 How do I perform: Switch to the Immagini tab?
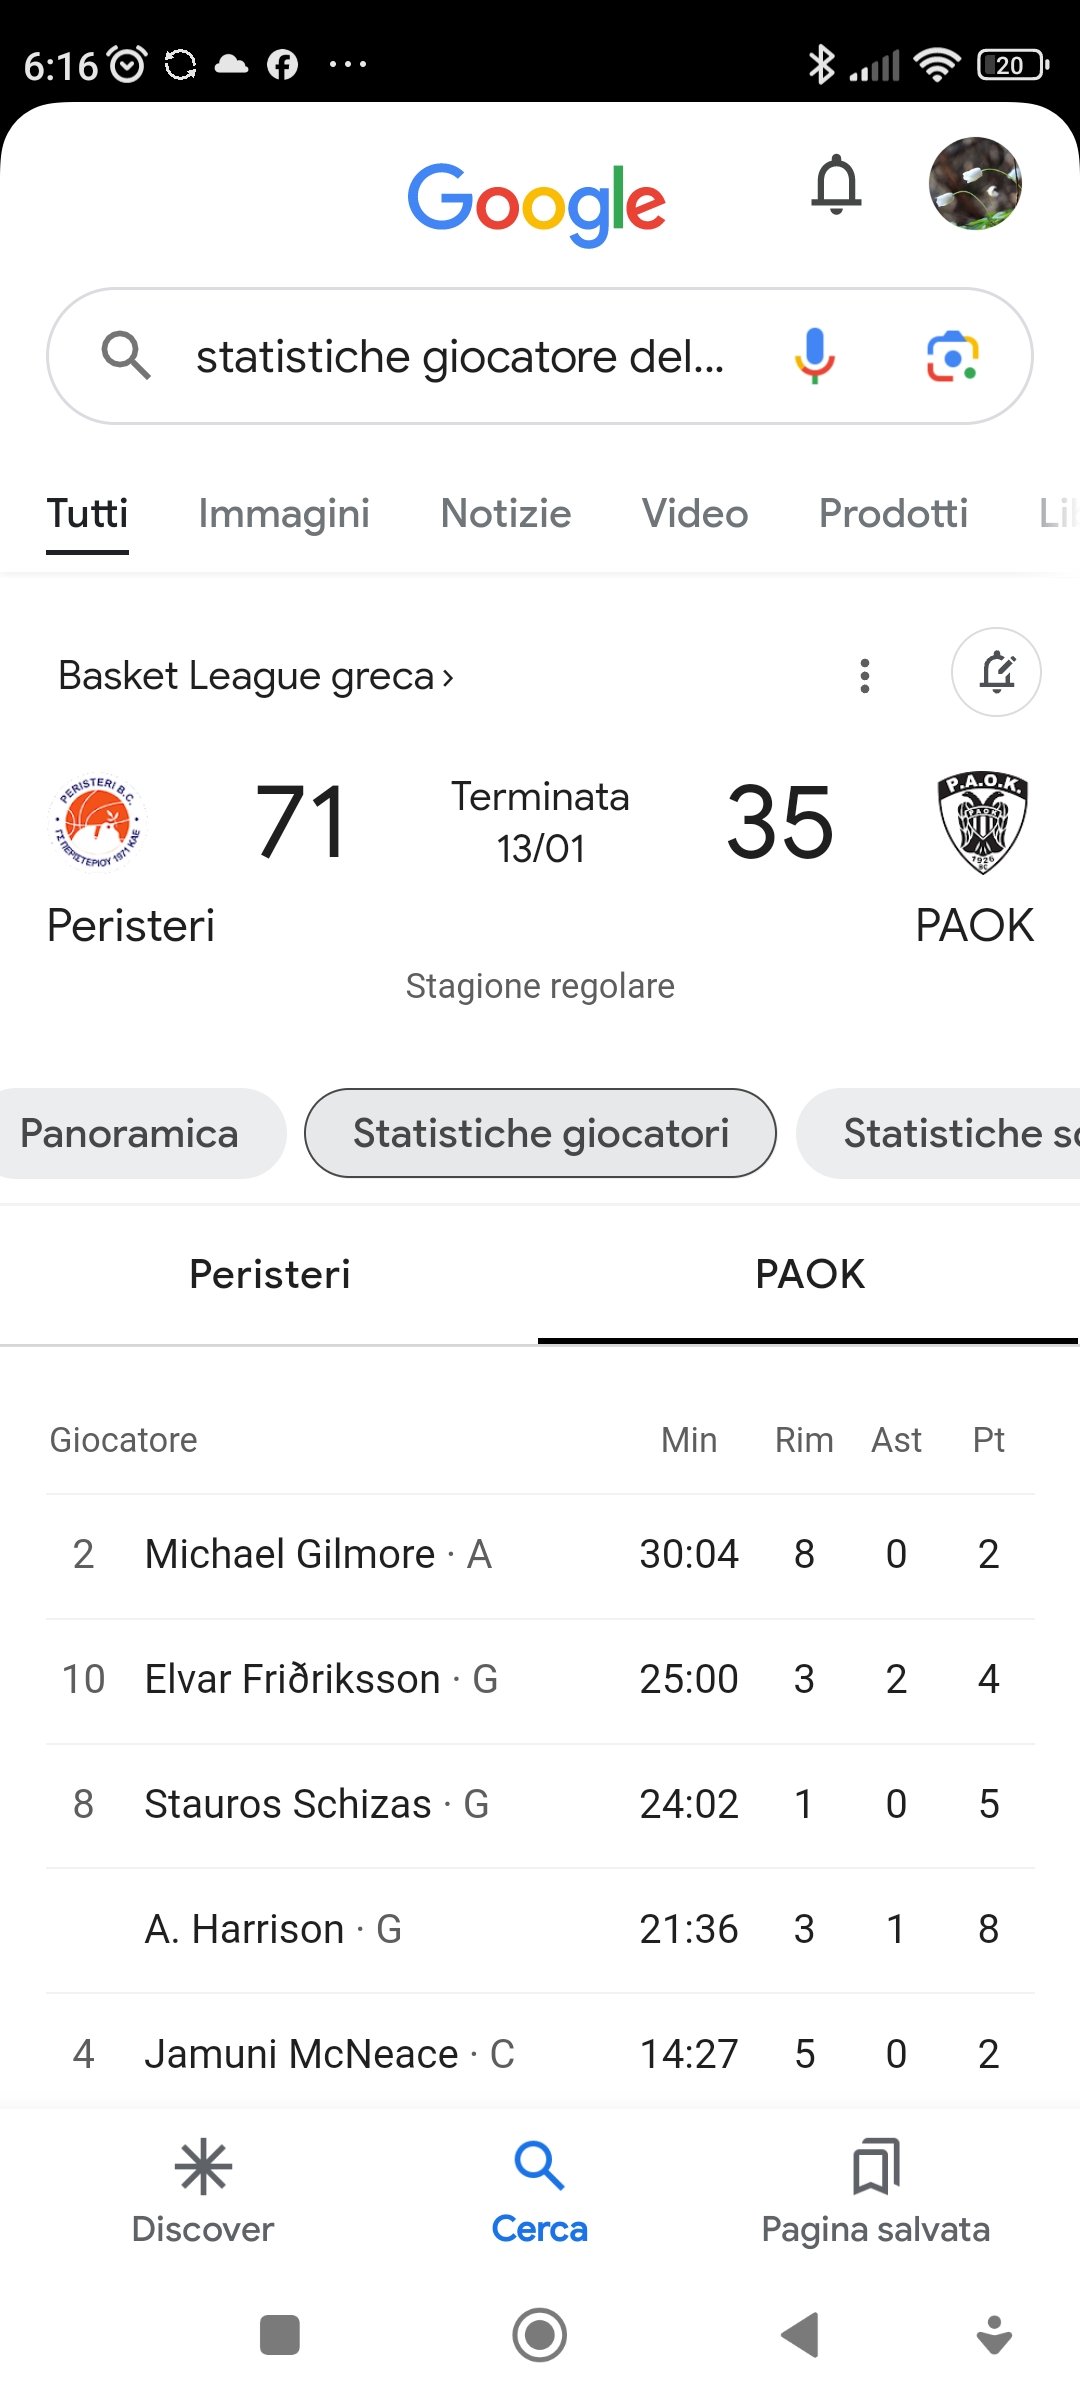(x=284, y=514)
